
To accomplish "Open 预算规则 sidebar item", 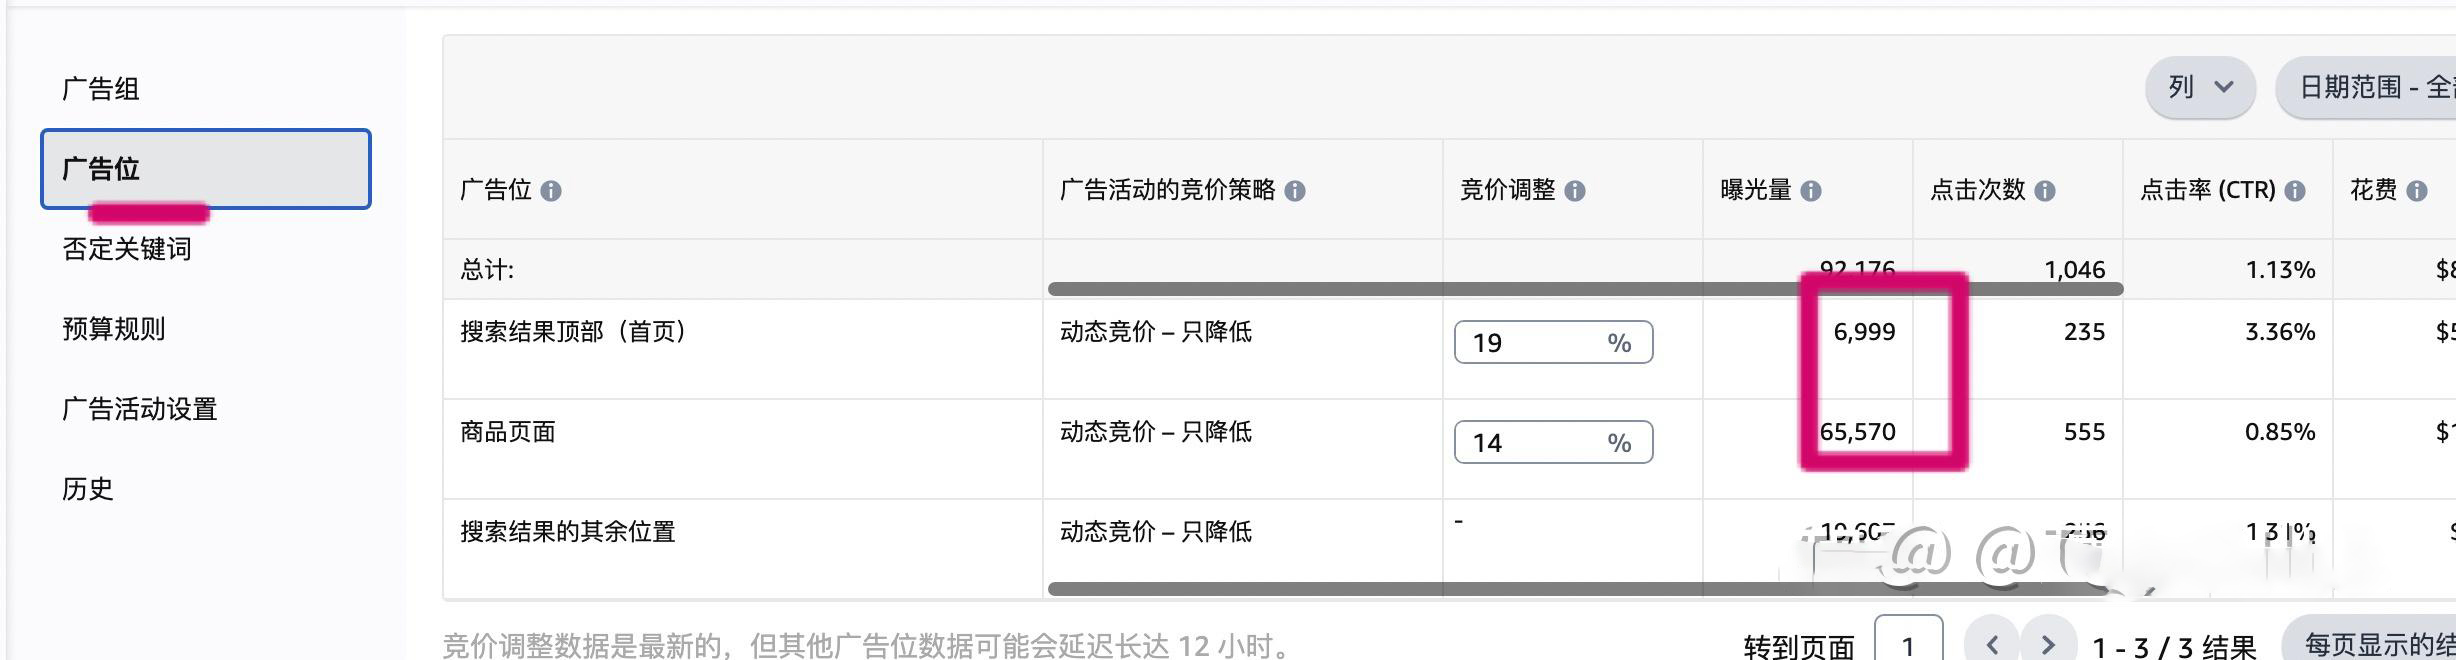I will [x=114, y=329].
